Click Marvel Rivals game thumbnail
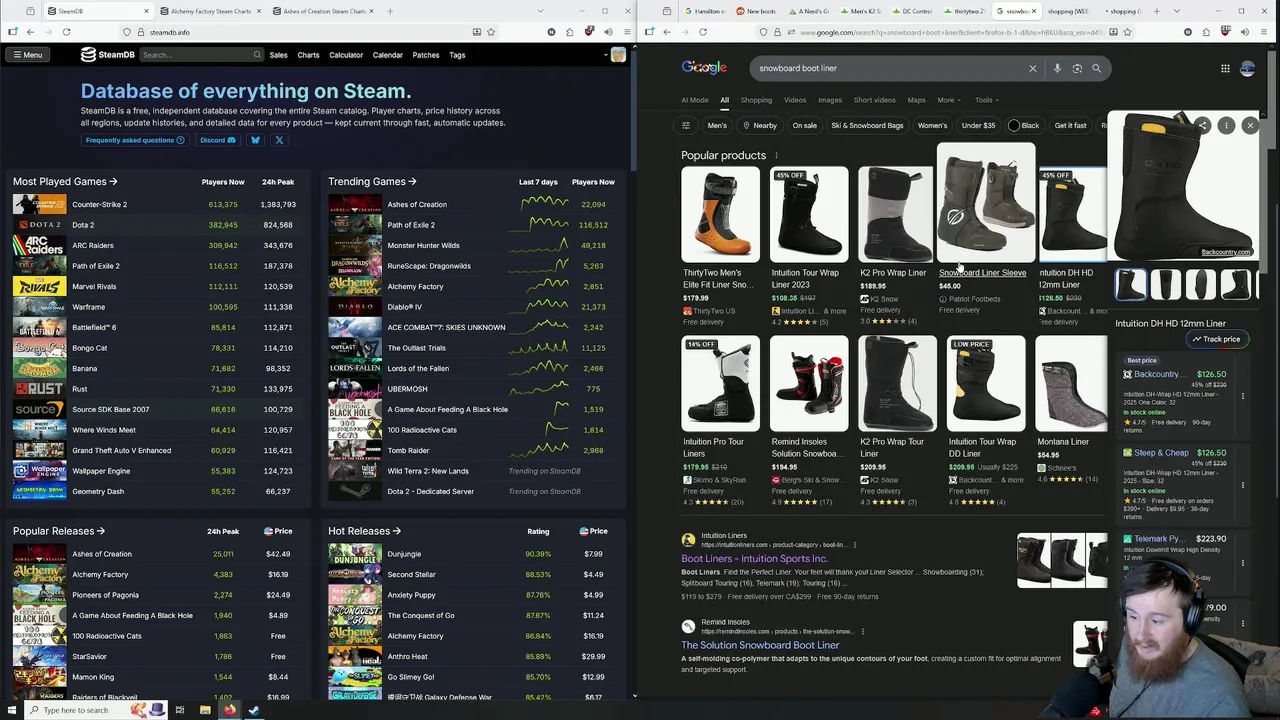Image resolution: width=1280 pixels, height=720 pixels. pyautogui.click(x=39, y=286)
